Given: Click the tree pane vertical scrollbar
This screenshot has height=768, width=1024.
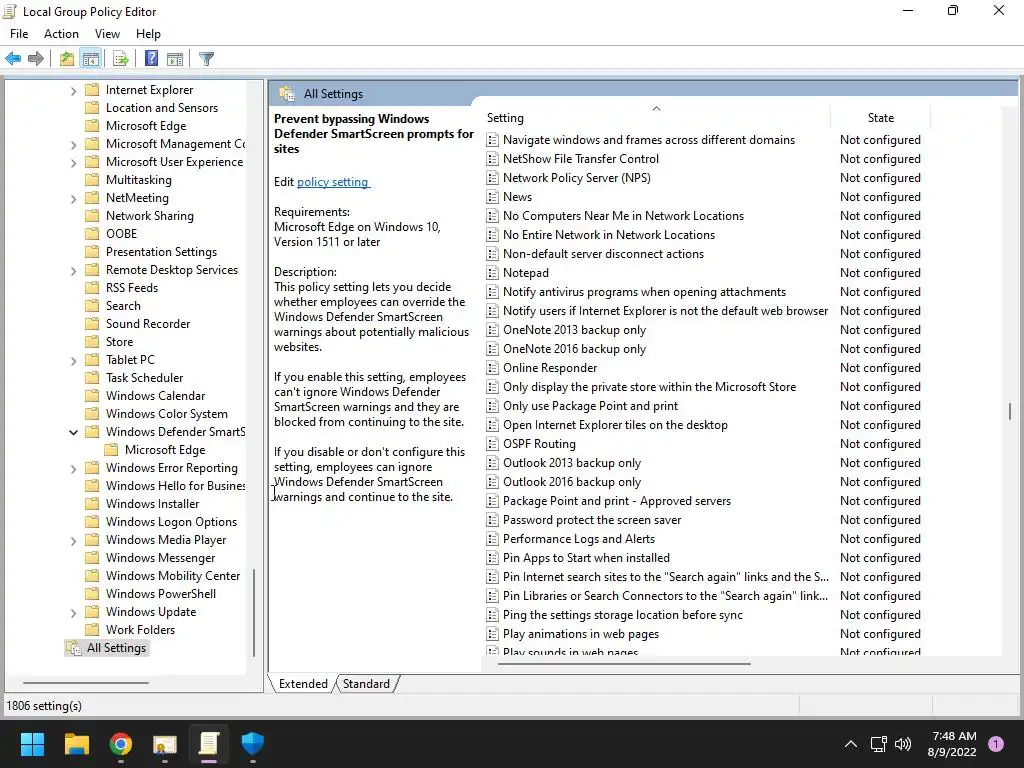Looking at the screenshot, I should (x=254, y=613).
